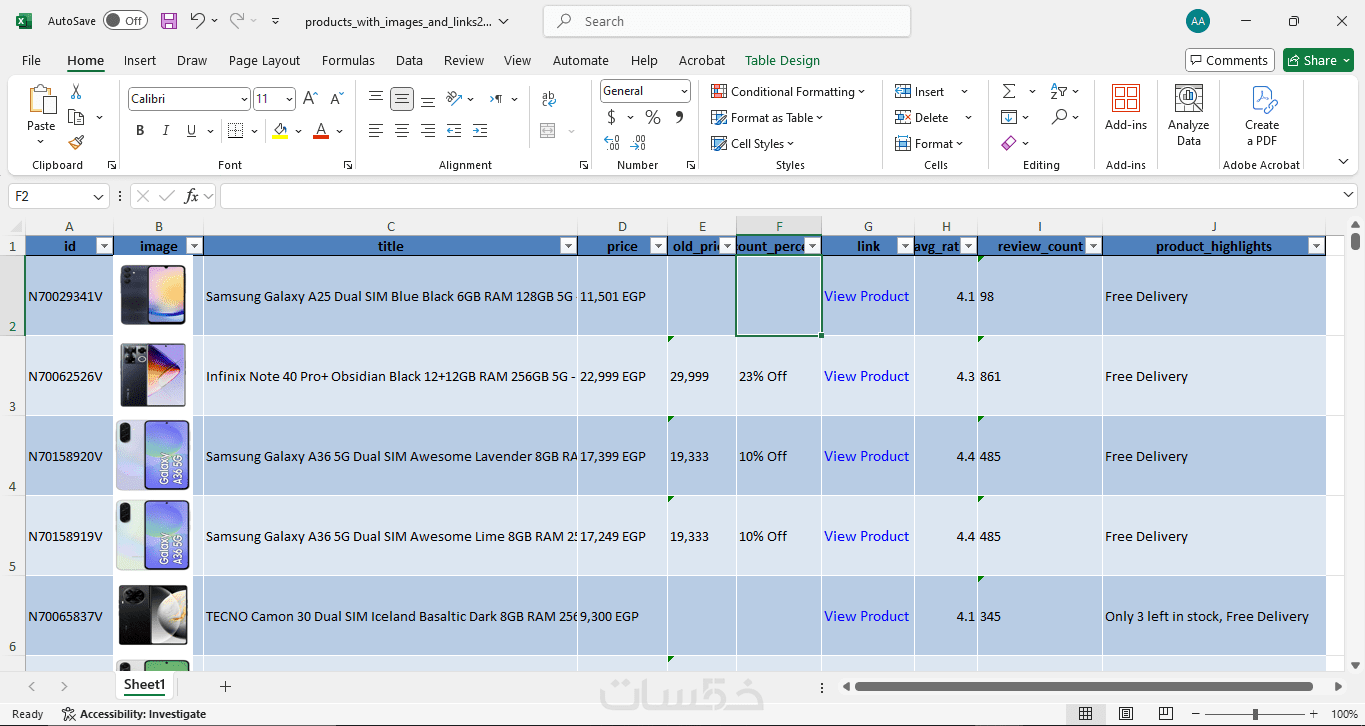Expand the Name Box dropdown arrow
The image size is (1365, 726).
(x=98, y=197)
